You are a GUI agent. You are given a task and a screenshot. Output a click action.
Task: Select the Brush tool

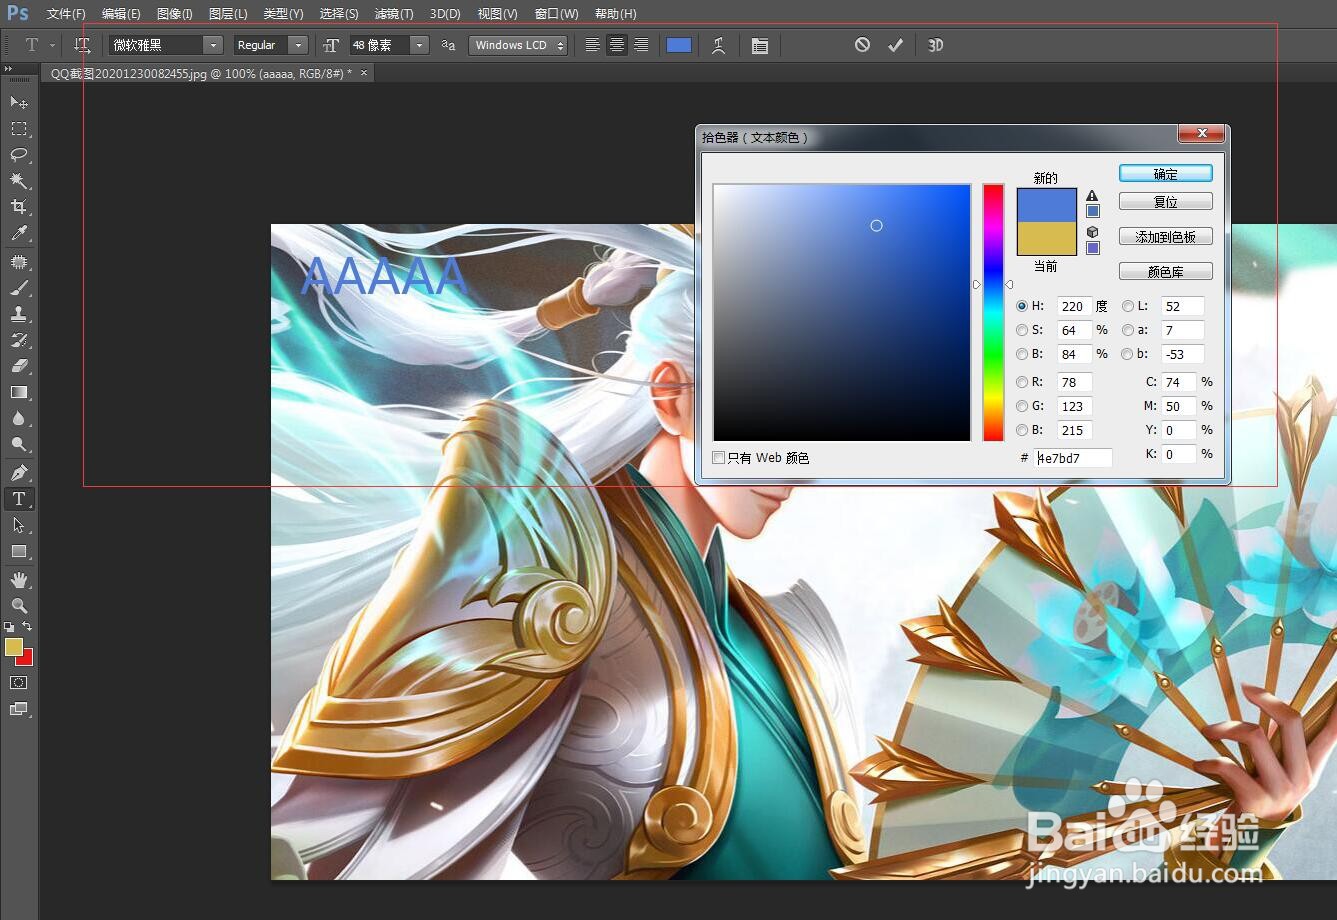[x=18, y=288]
